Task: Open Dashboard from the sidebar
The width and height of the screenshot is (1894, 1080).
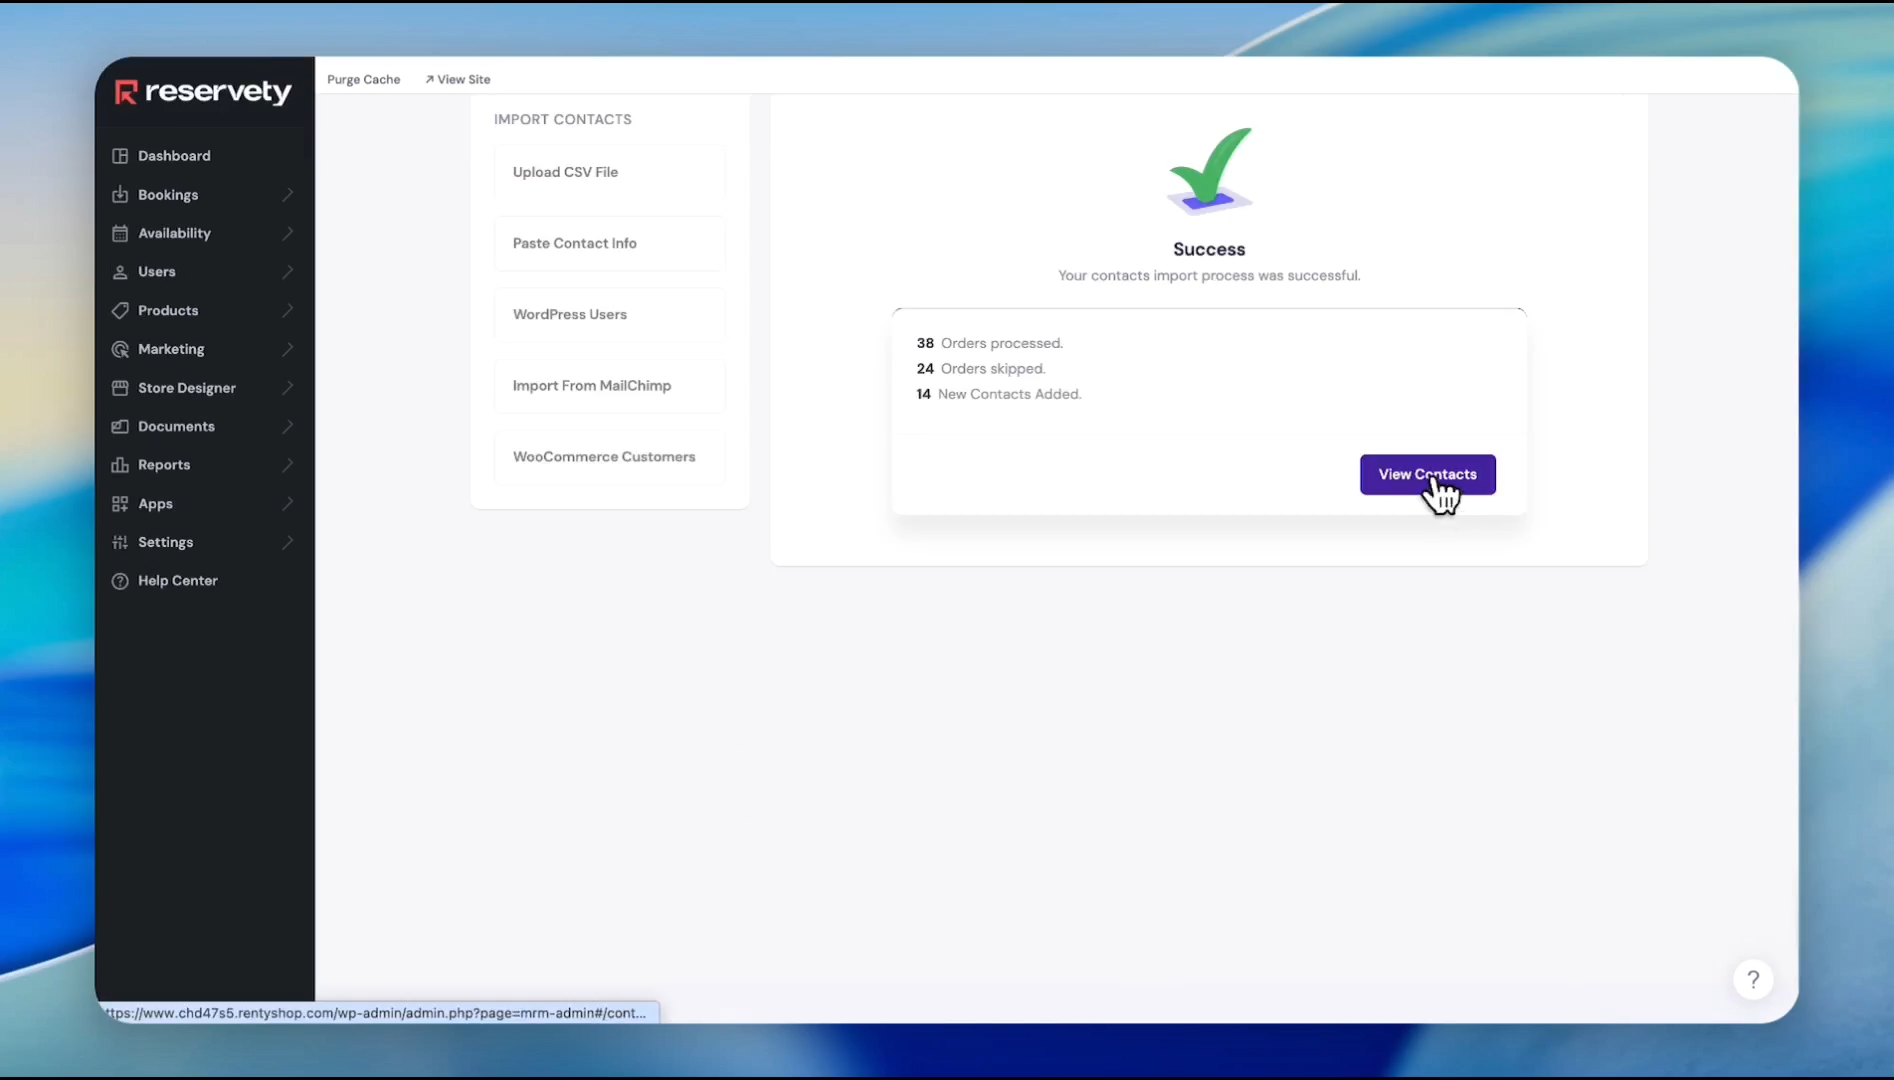Action: tap(174, 156)
